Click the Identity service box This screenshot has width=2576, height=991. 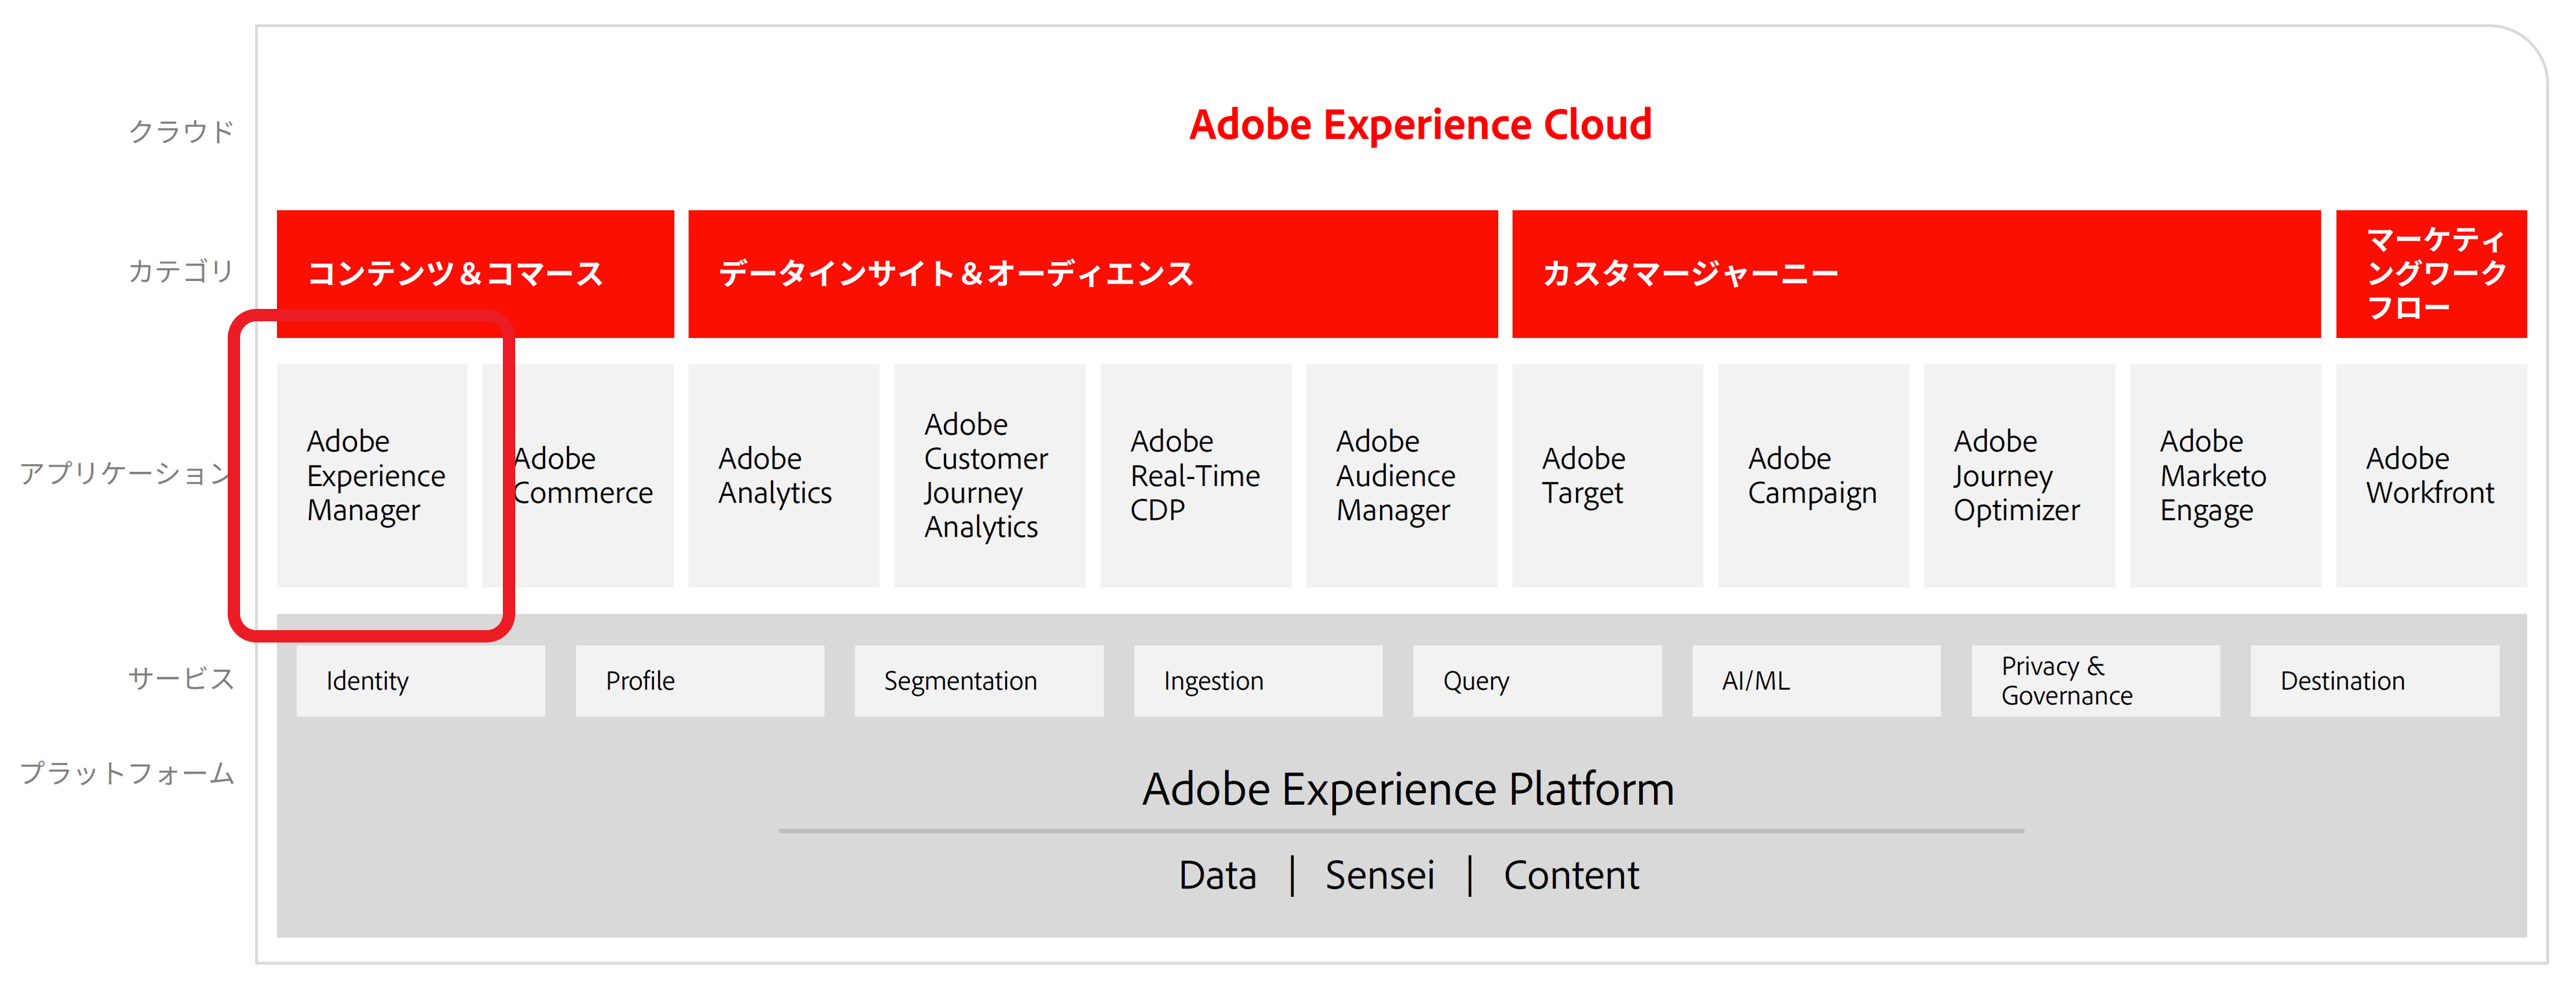tap(421, 681)
